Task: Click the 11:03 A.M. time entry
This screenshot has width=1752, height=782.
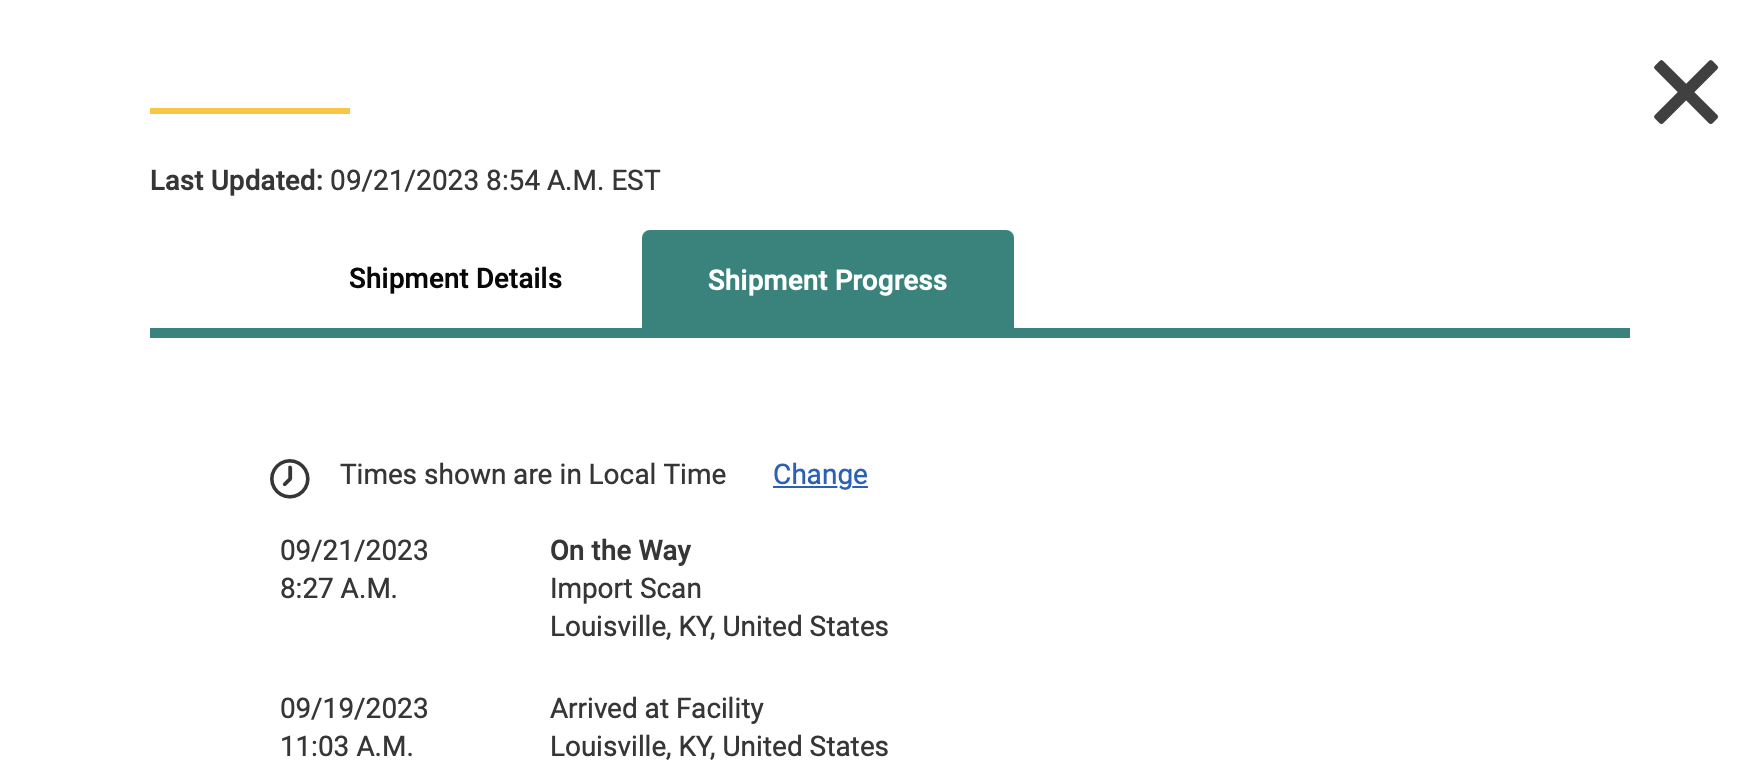Action: pyautogui.click(x=346, y=747)
